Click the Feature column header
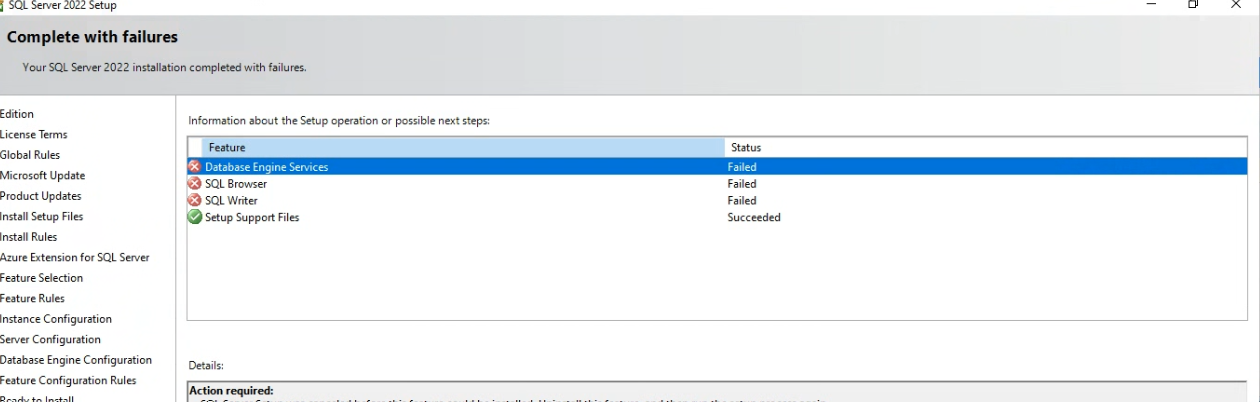1260x402 pixels. [463, 147]
